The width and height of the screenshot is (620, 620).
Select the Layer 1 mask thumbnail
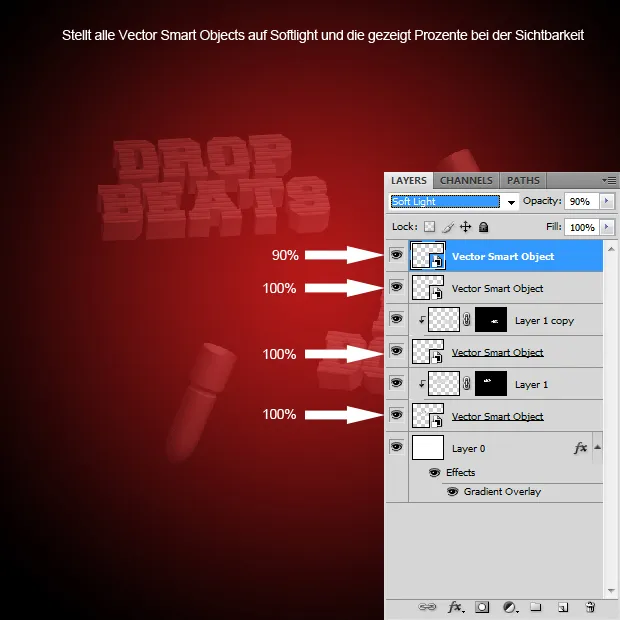(x=491, y=384)
